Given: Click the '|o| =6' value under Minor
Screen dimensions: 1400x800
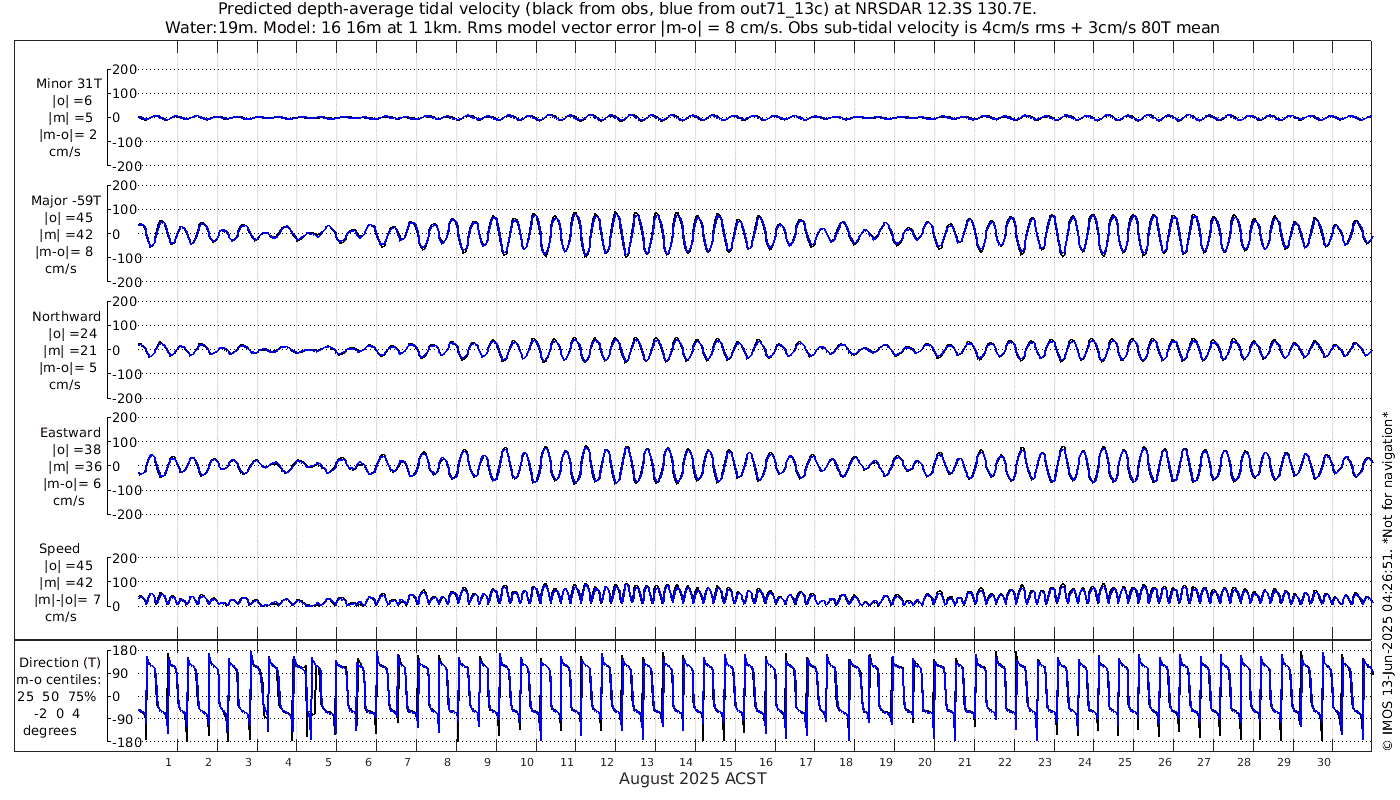Looking at the screenshot, I should 72,101.
